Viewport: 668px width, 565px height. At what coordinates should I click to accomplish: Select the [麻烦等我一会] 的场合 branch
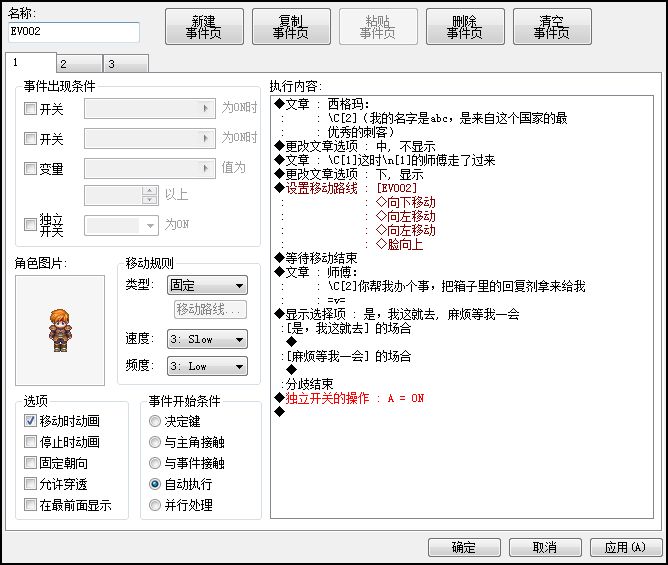click(347, 356)
